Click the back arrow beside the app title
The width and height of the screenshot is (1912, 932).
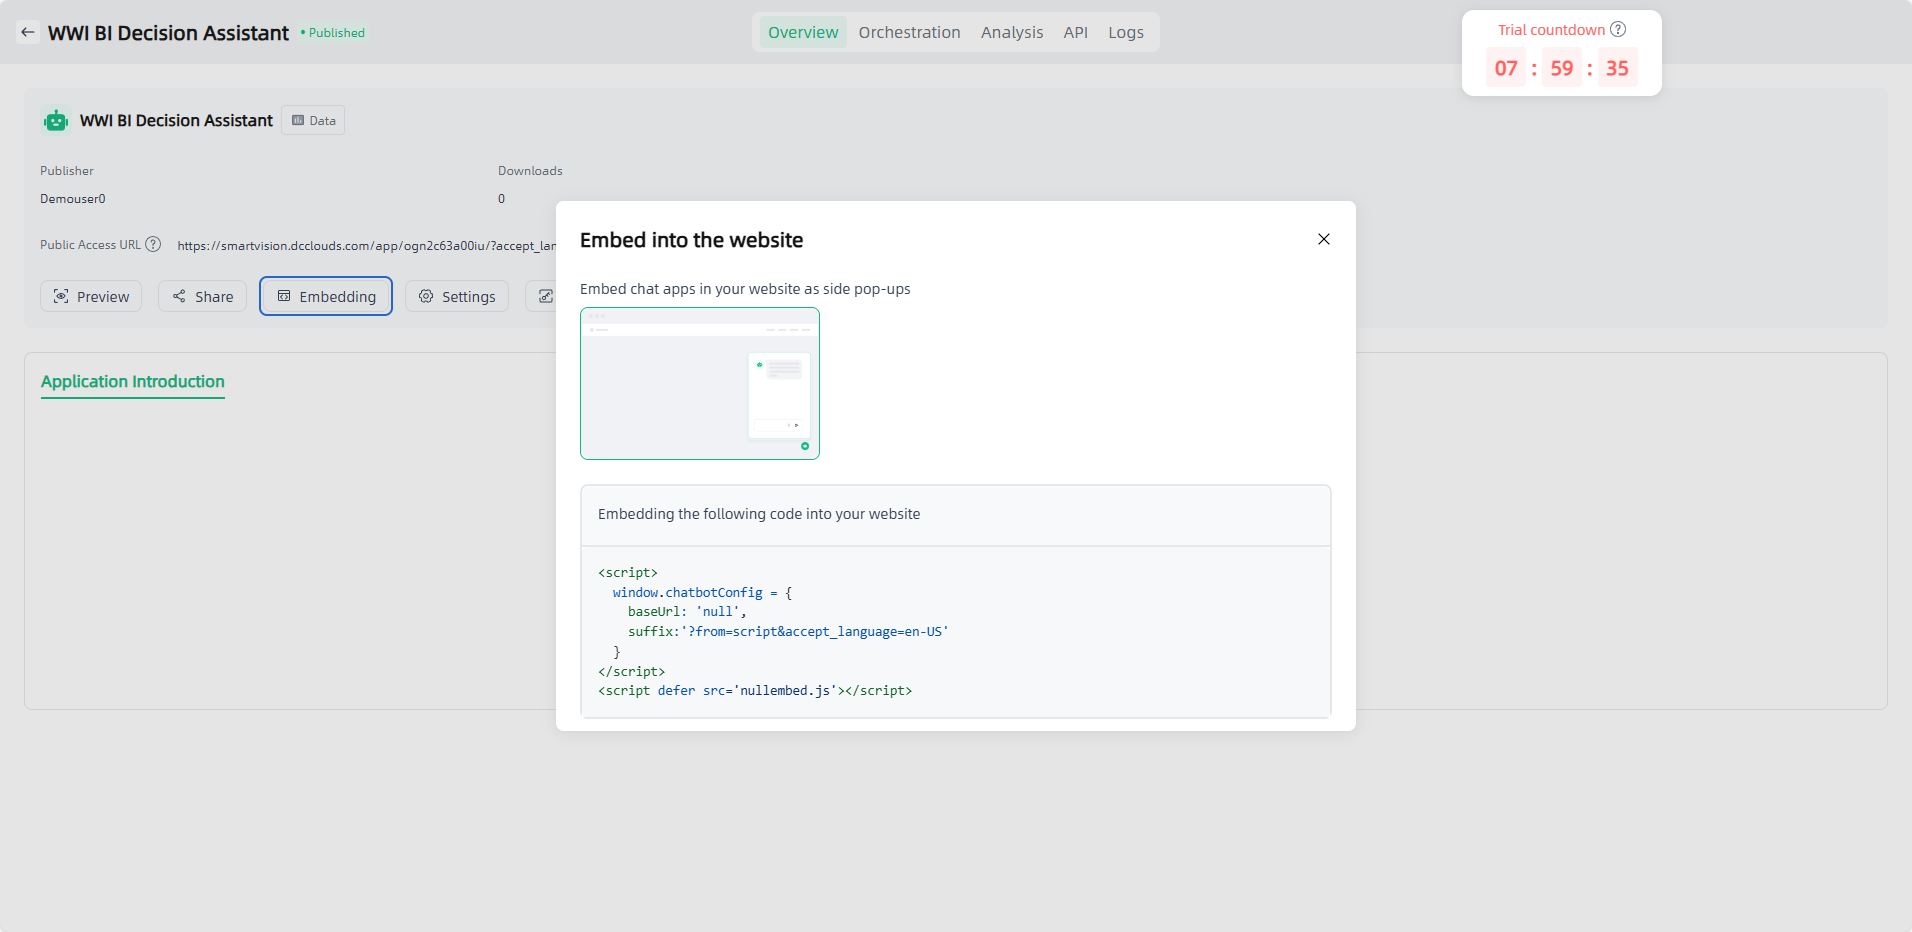point(28,32)
